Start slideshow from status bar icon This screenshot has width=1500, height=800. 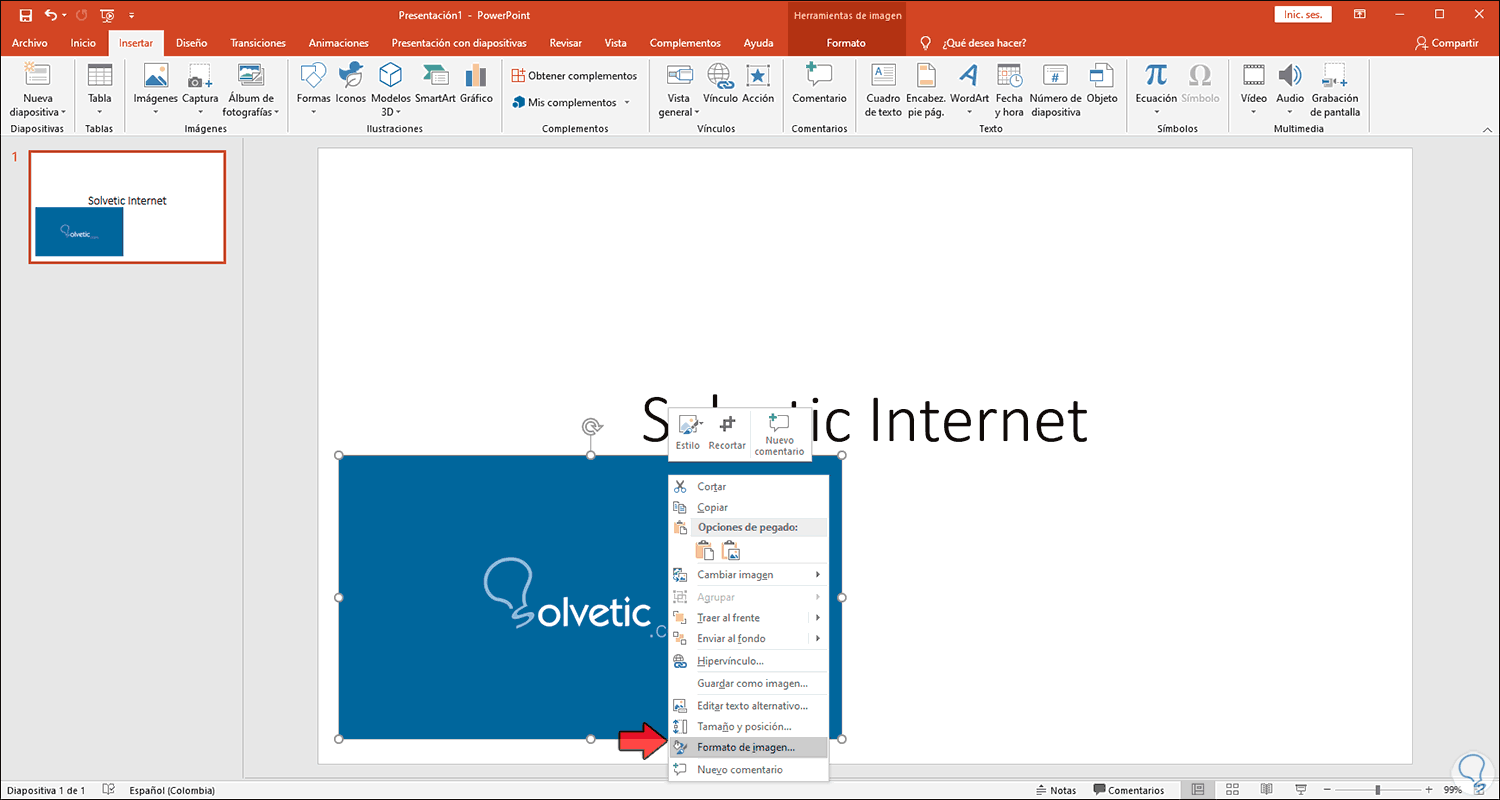click(x=1300, y=790)
